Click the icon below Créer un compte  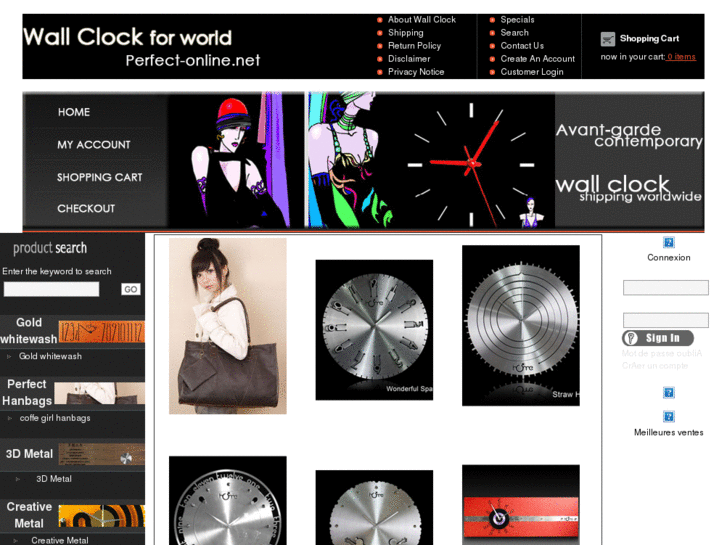669,392
